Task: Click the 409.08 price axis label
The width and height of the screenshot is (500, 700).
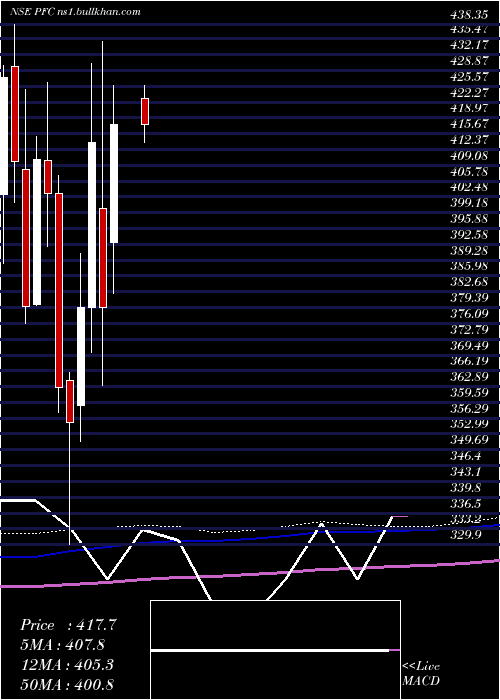Action: (x=471, y=156)
